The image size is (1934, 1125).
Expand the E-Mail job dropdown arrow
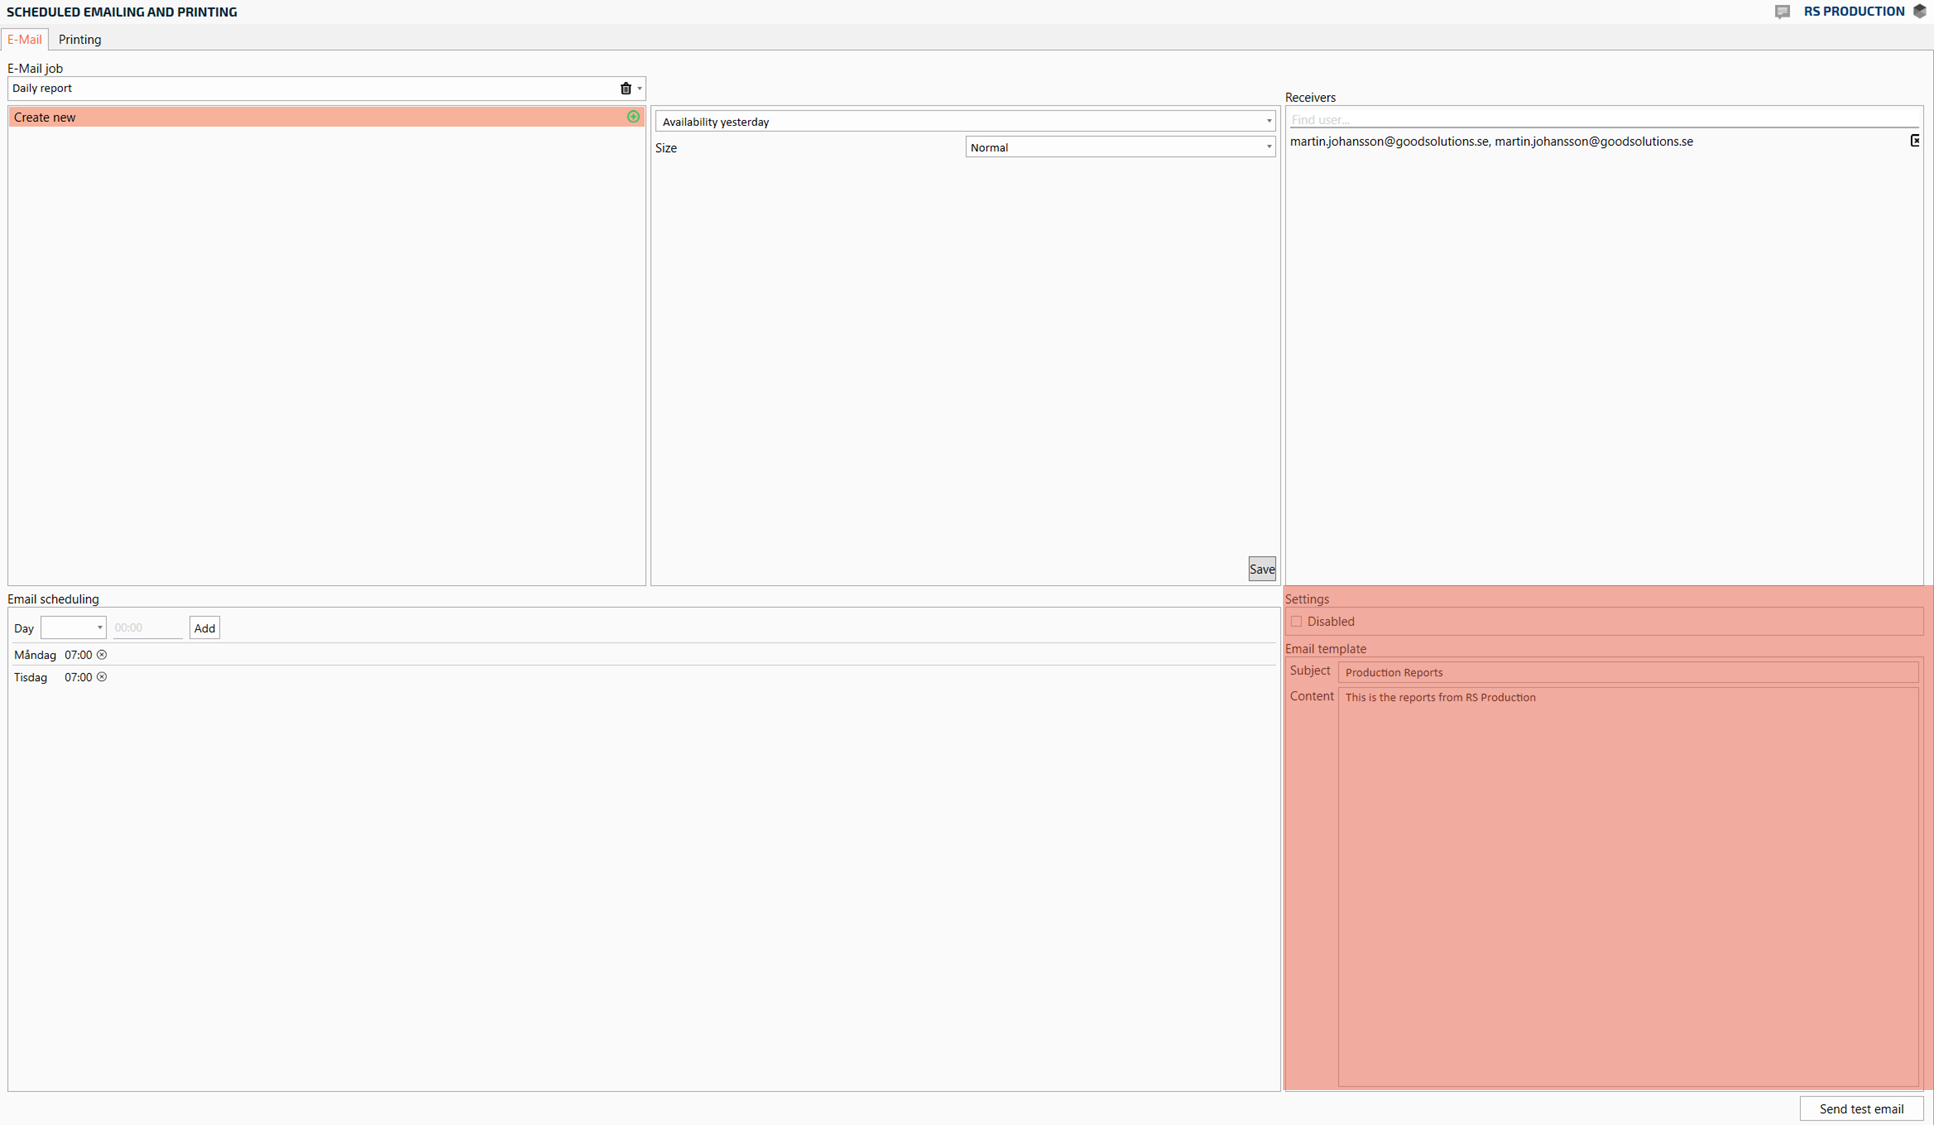pyautogui.click(x=640, y=88)
